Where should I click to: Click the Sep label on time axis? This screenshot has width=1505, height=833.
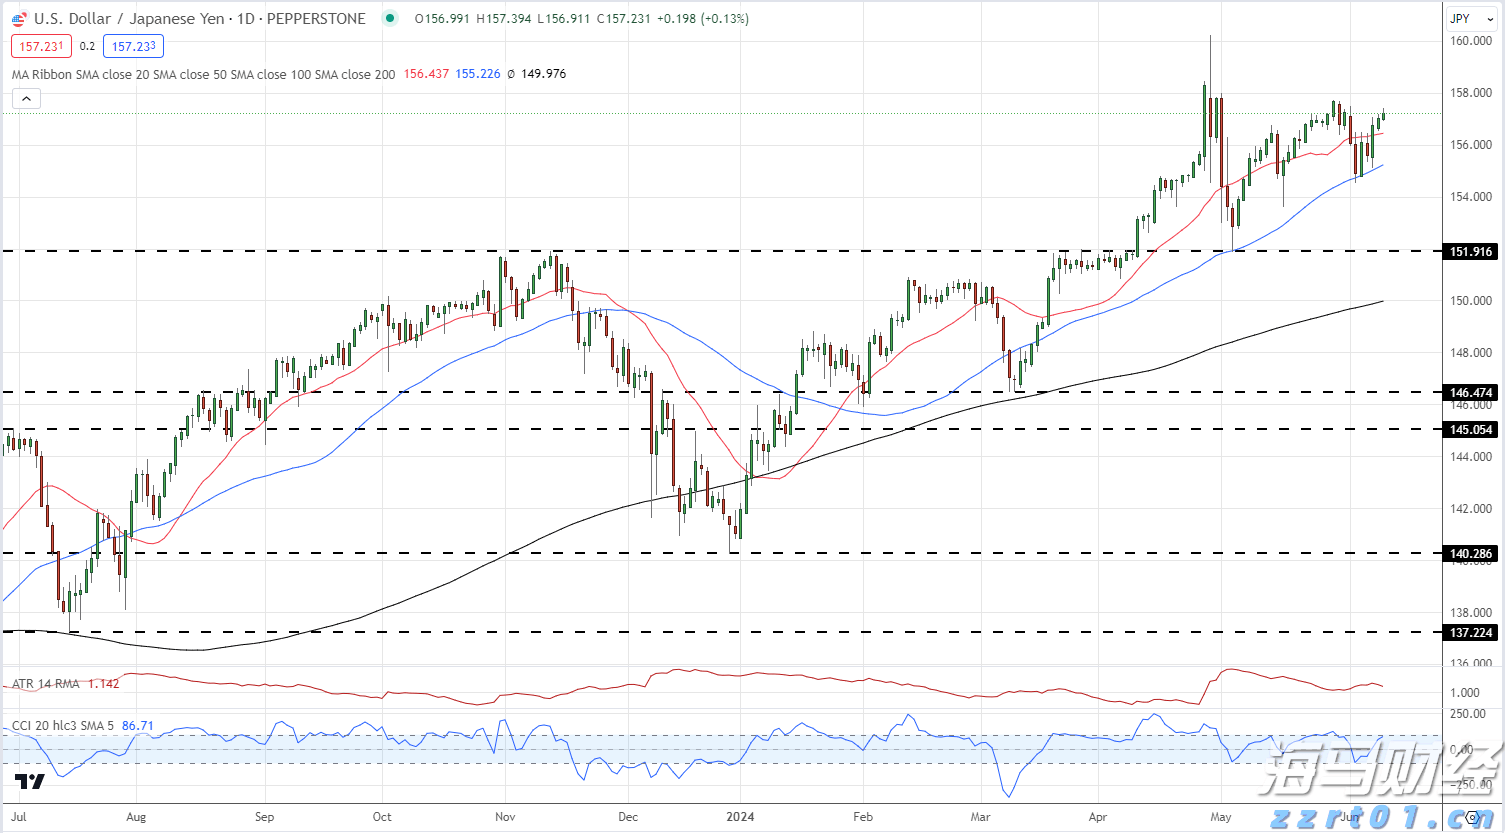coord(264,817)
